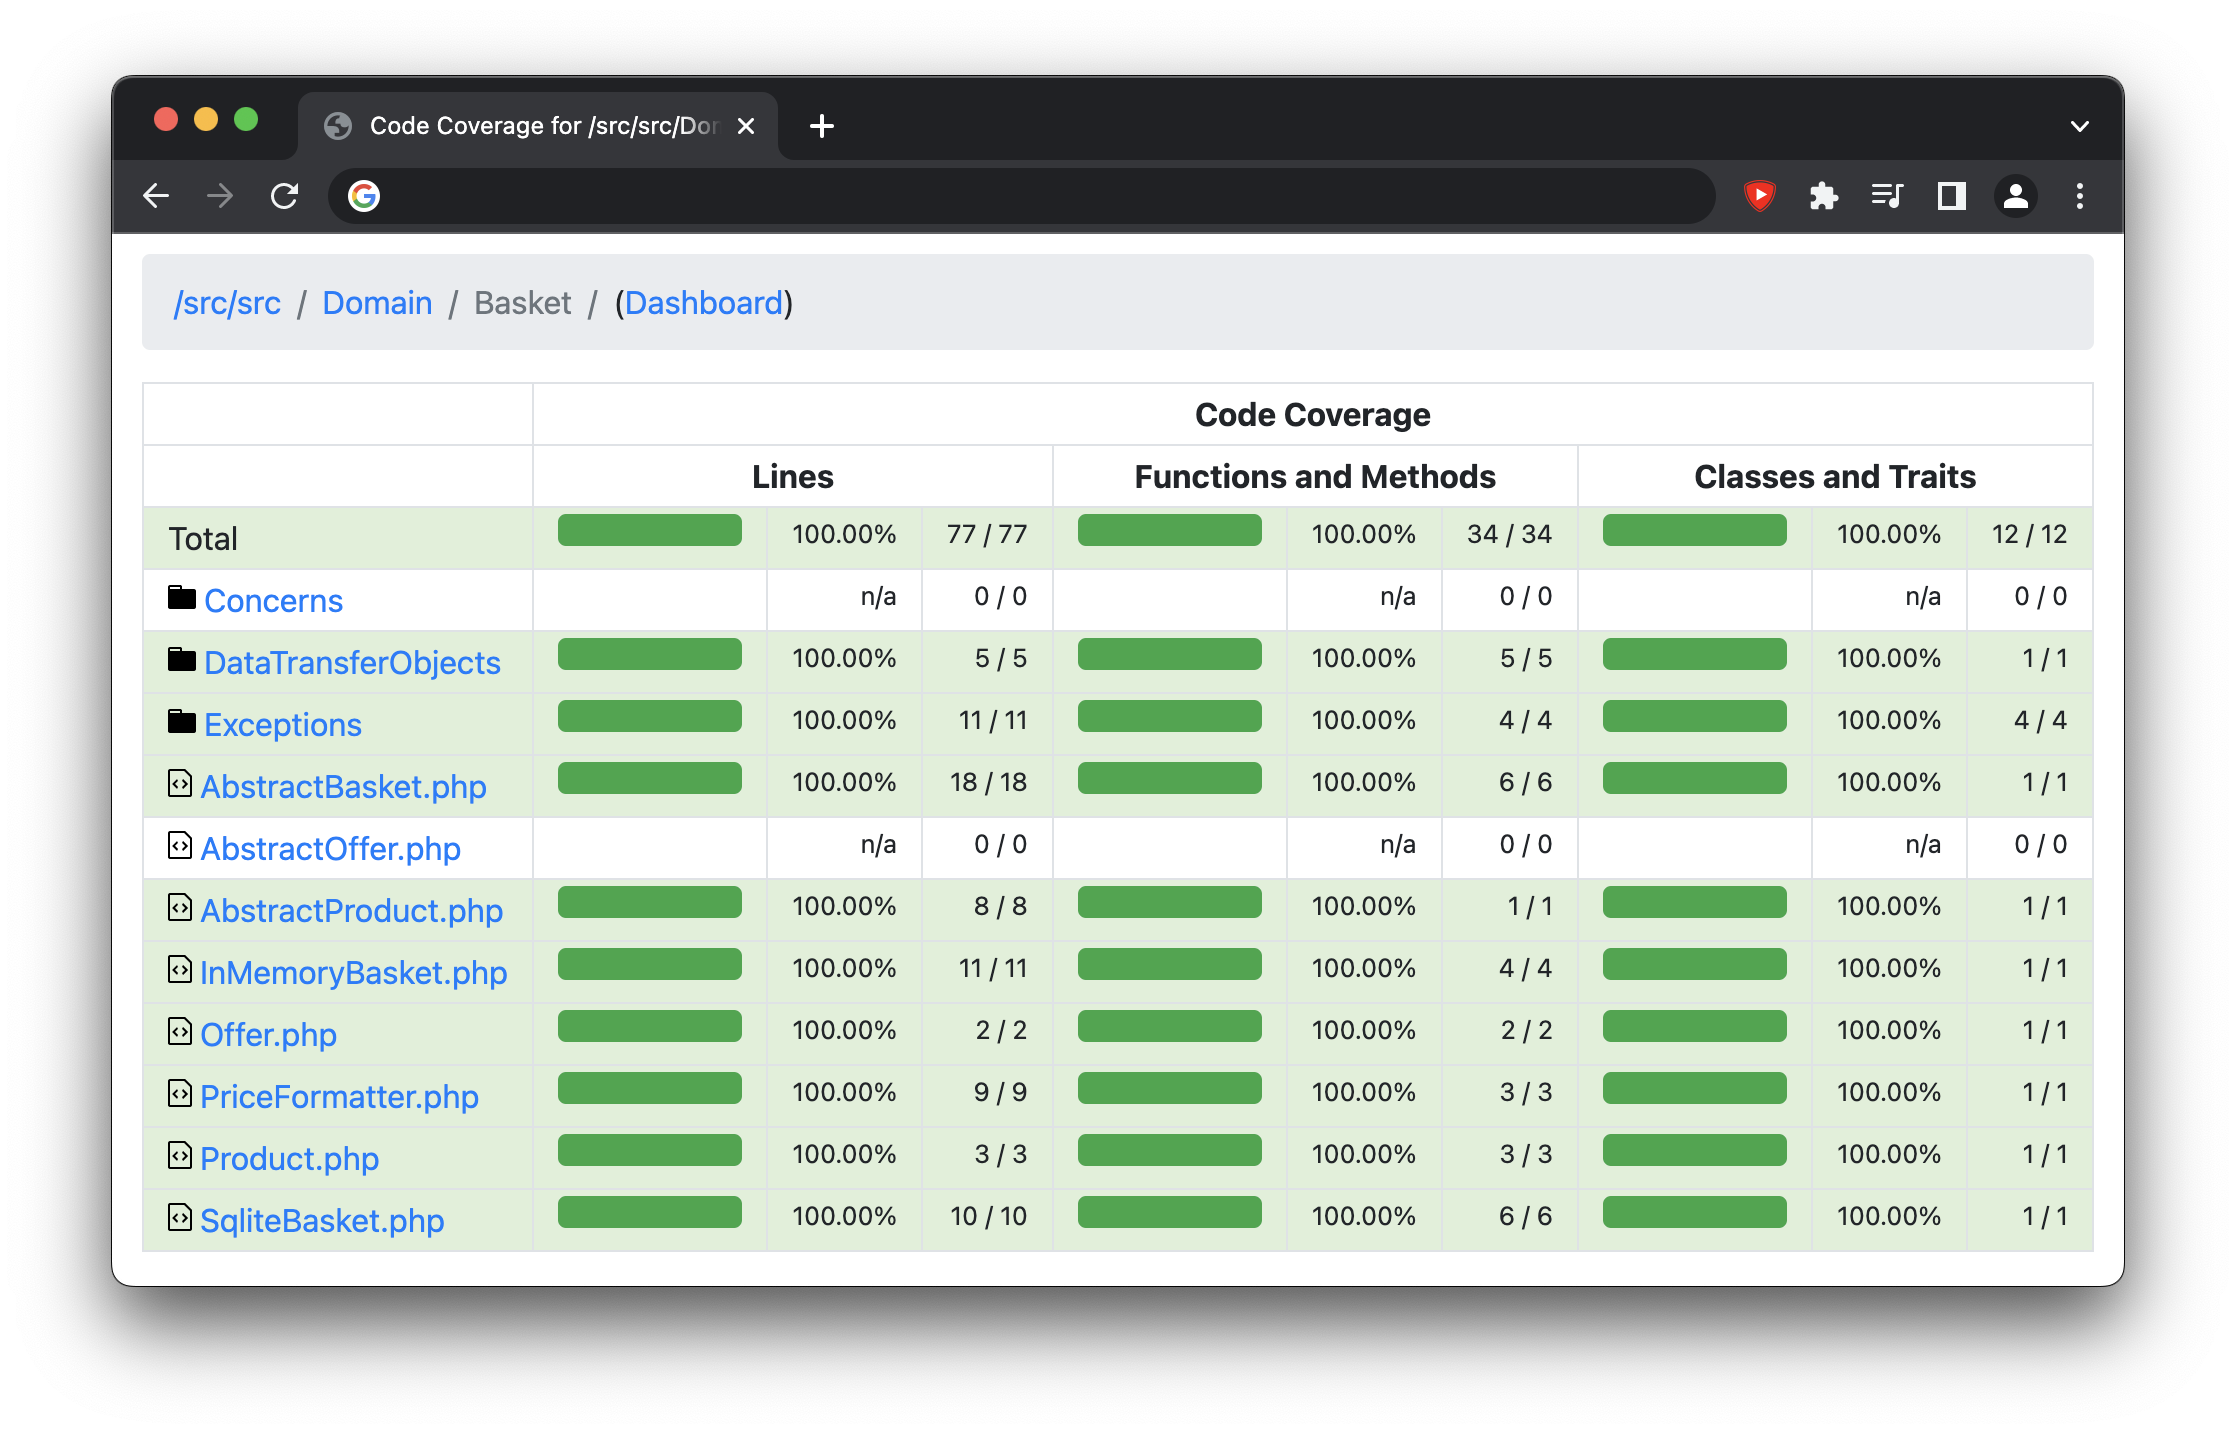Open the browser three-dot menu
The width and height of the screenshot is (2236, 1434).
point(2080,196)
